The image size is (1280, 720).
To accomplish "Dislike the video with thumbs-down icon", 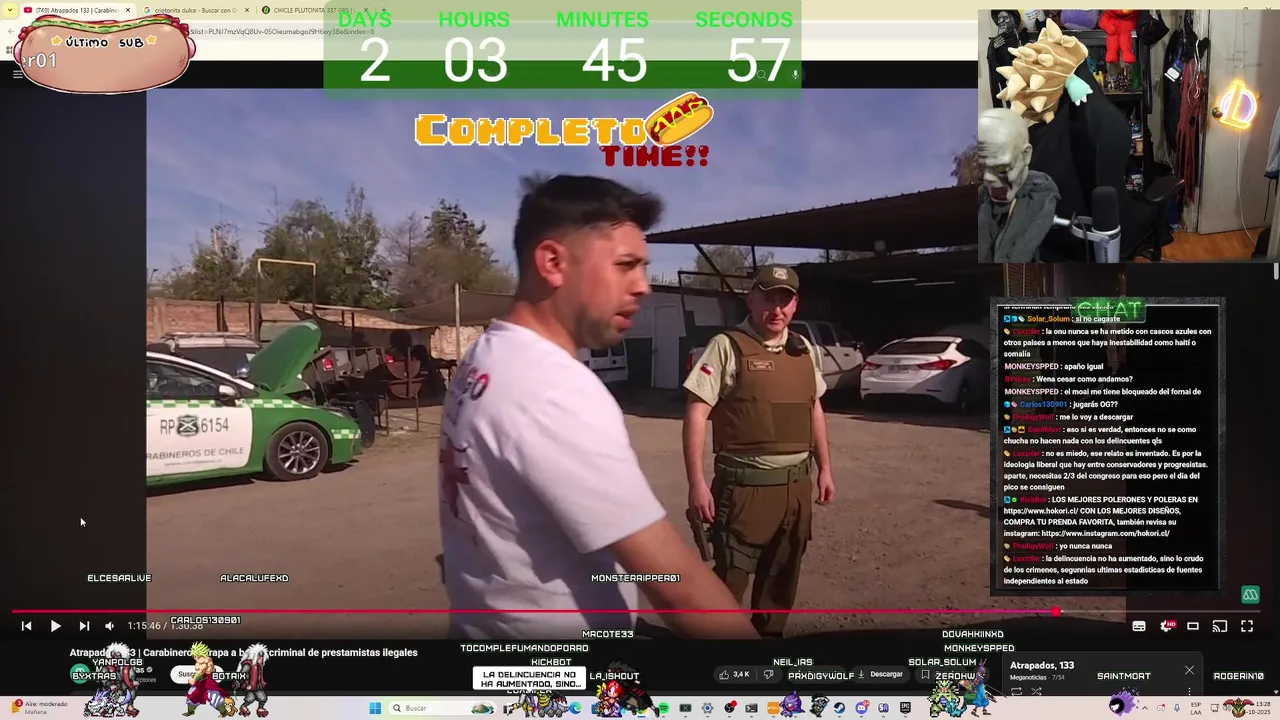I will coord(769,675).
